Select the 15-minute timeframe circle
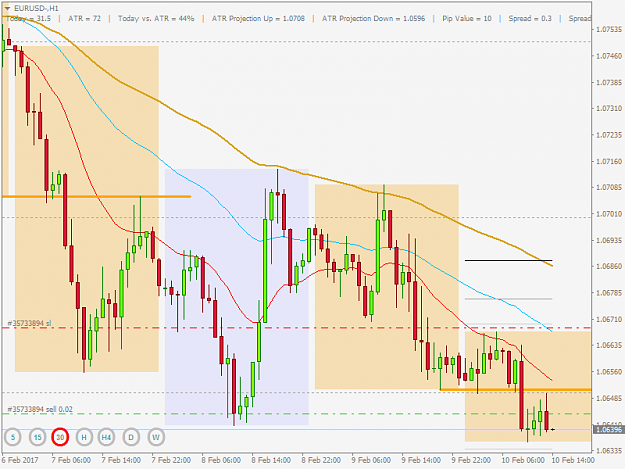The width and height of the screenshot is (625, 469). coord(37,438)
